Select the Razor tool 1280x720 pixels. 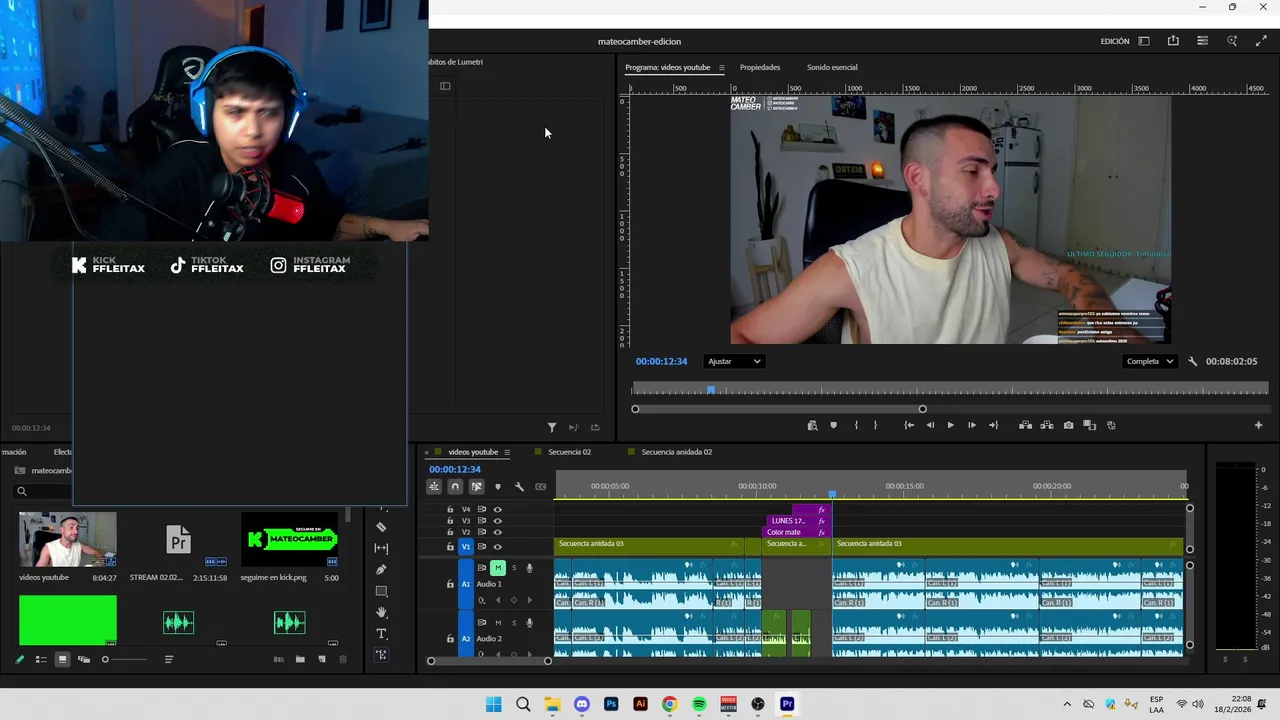pos(381,527)
